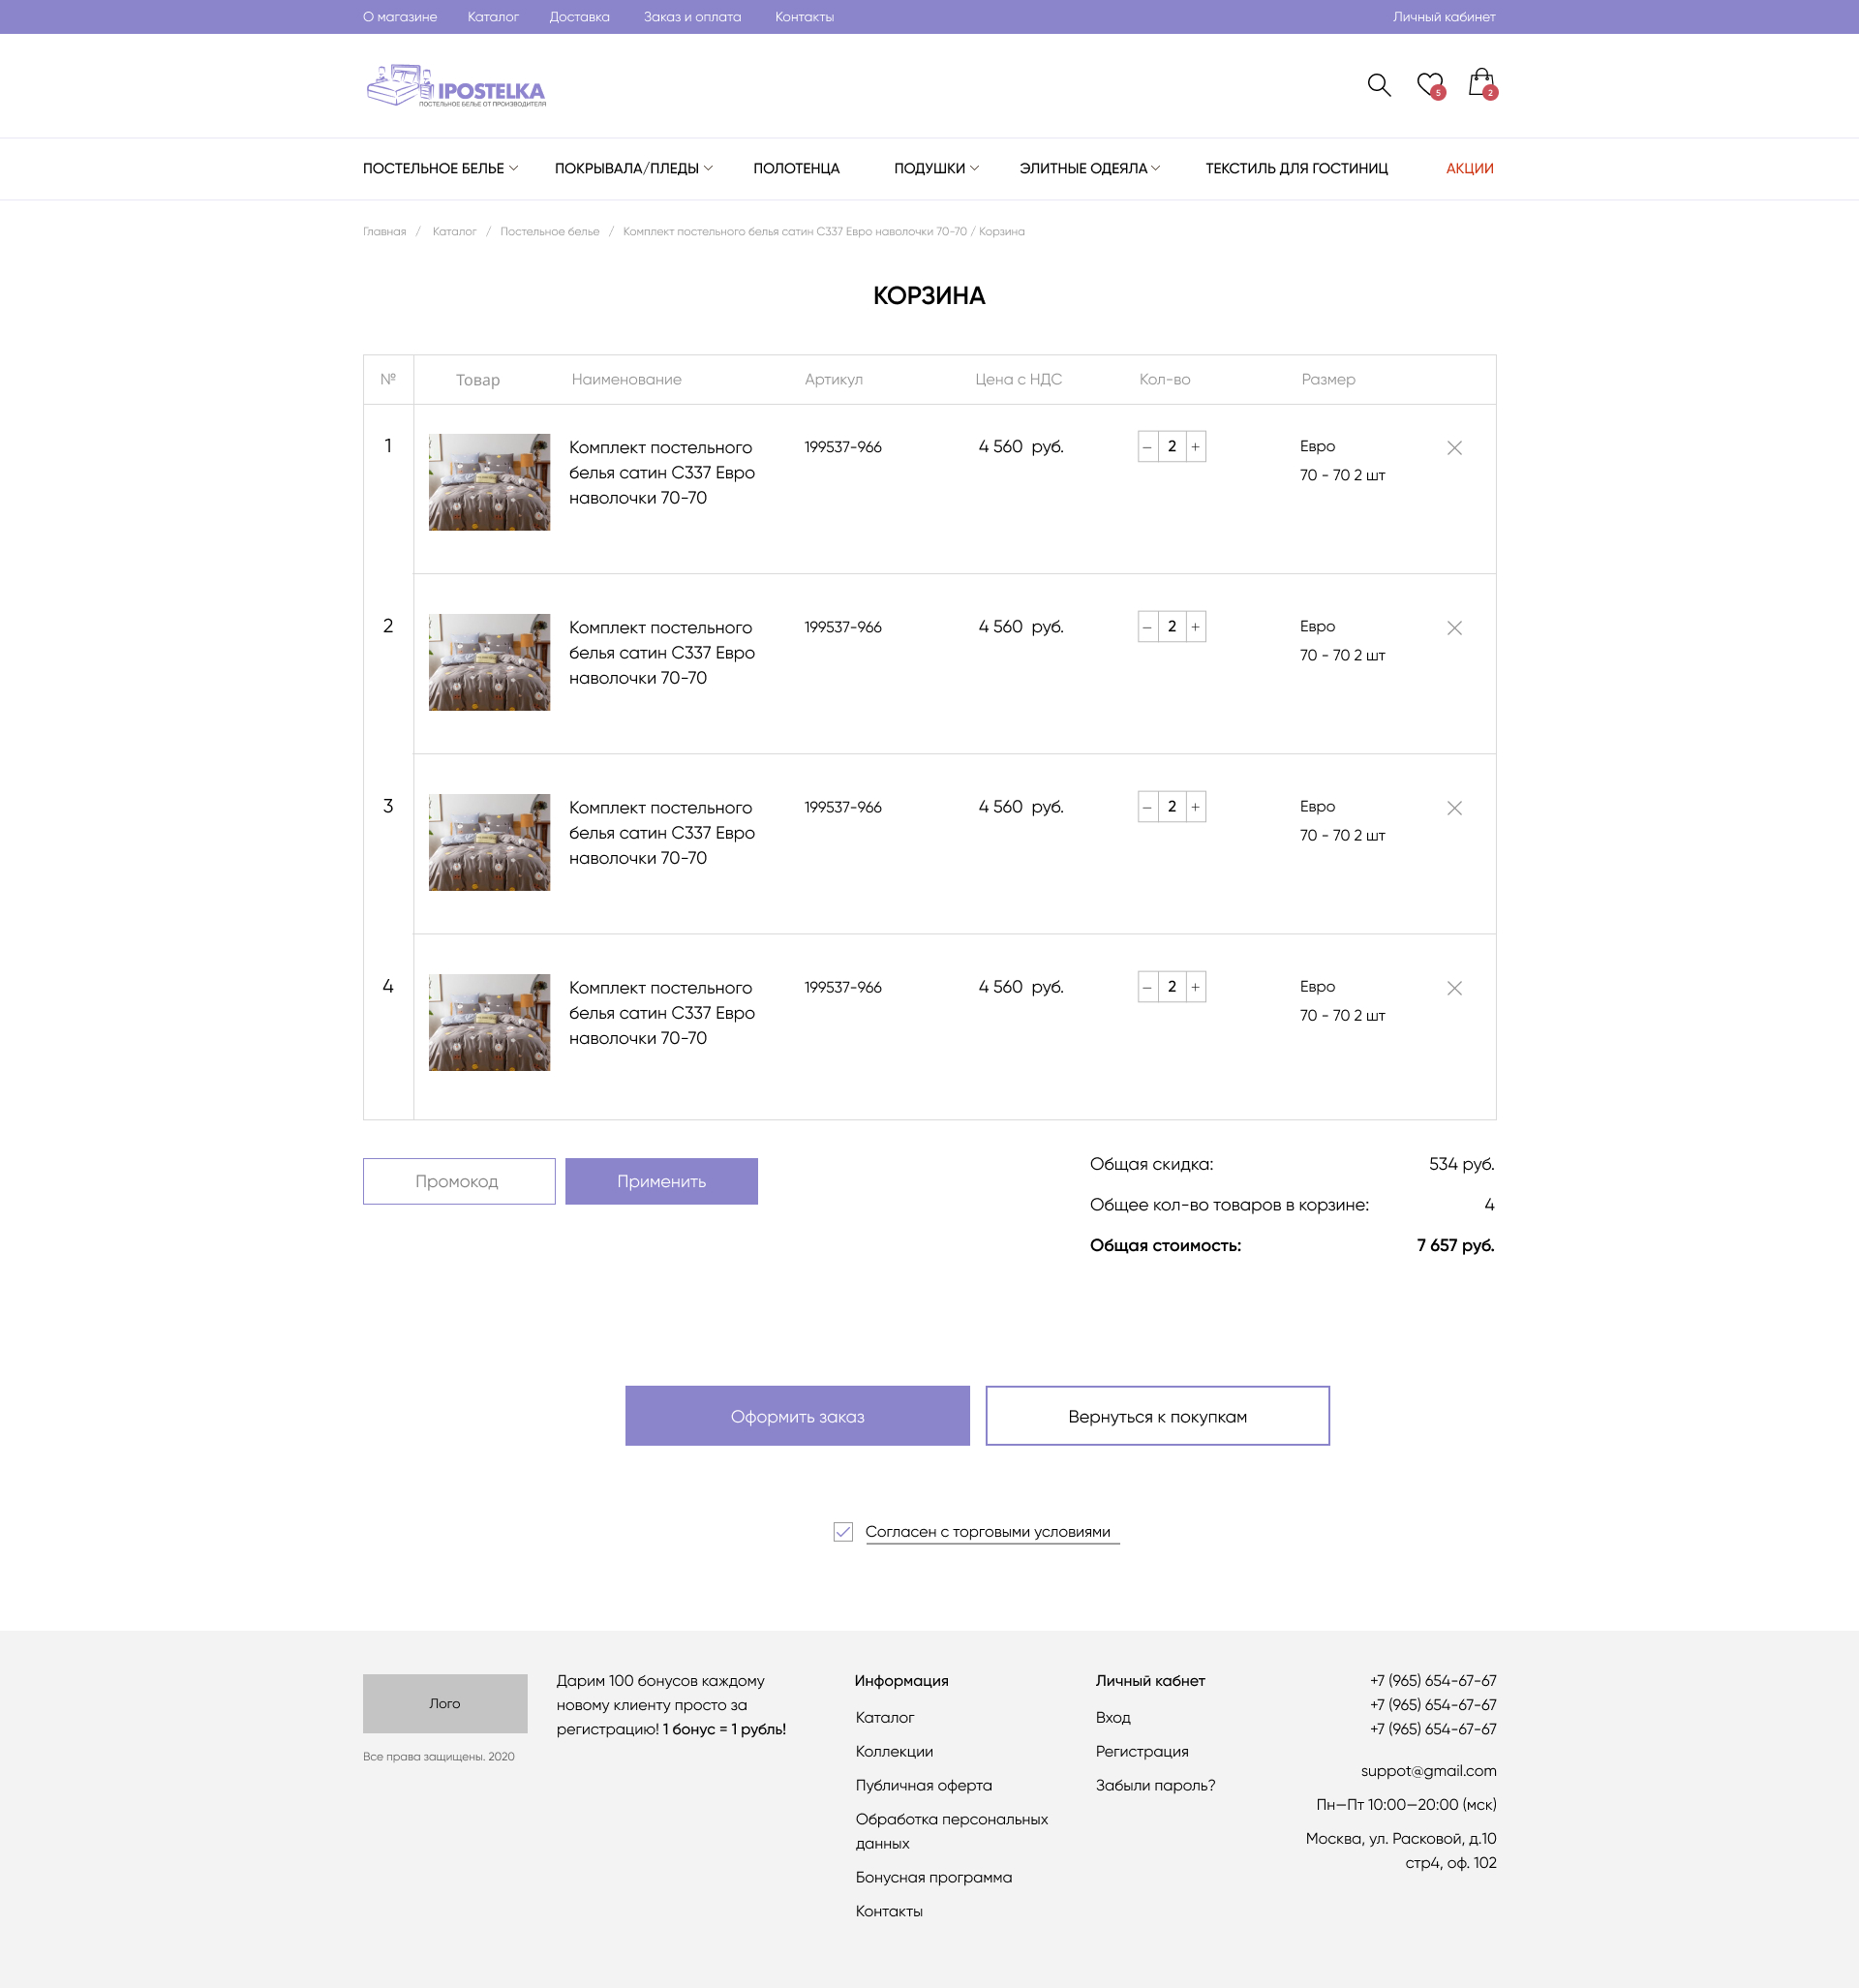
Task: Remove the first cart item
Action: coord(1454,448)
